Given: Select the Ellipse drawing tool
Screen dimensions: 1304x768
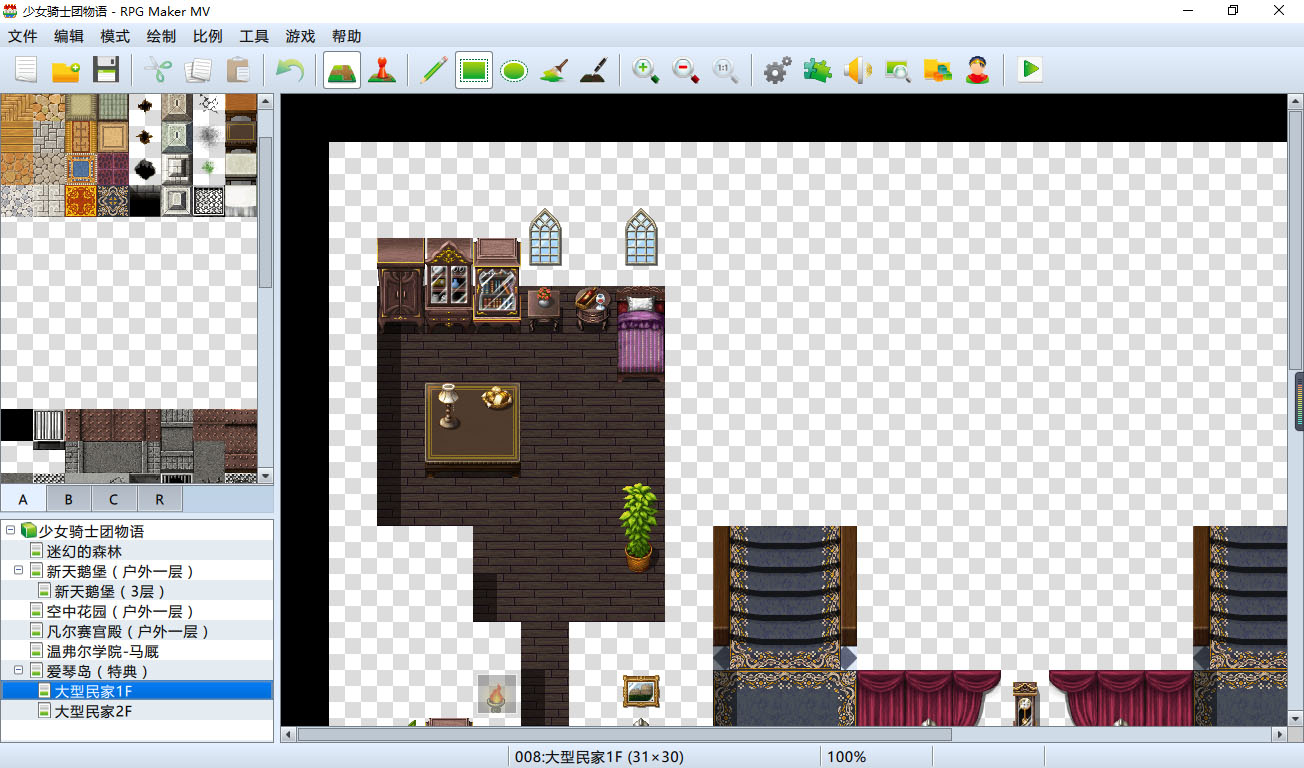Looking at the screenshot, I should (x=514, y=70).
